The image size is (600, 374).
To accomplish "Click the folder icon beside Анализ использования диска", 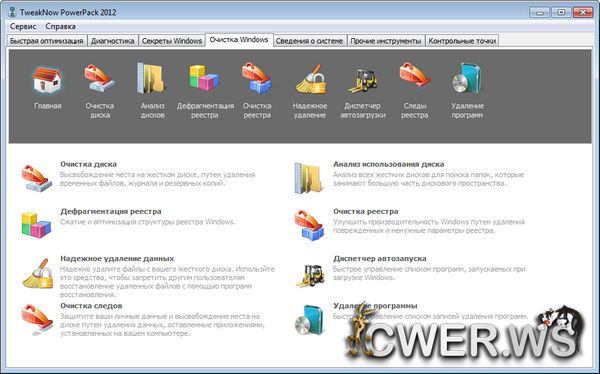I will pos(309,178).
